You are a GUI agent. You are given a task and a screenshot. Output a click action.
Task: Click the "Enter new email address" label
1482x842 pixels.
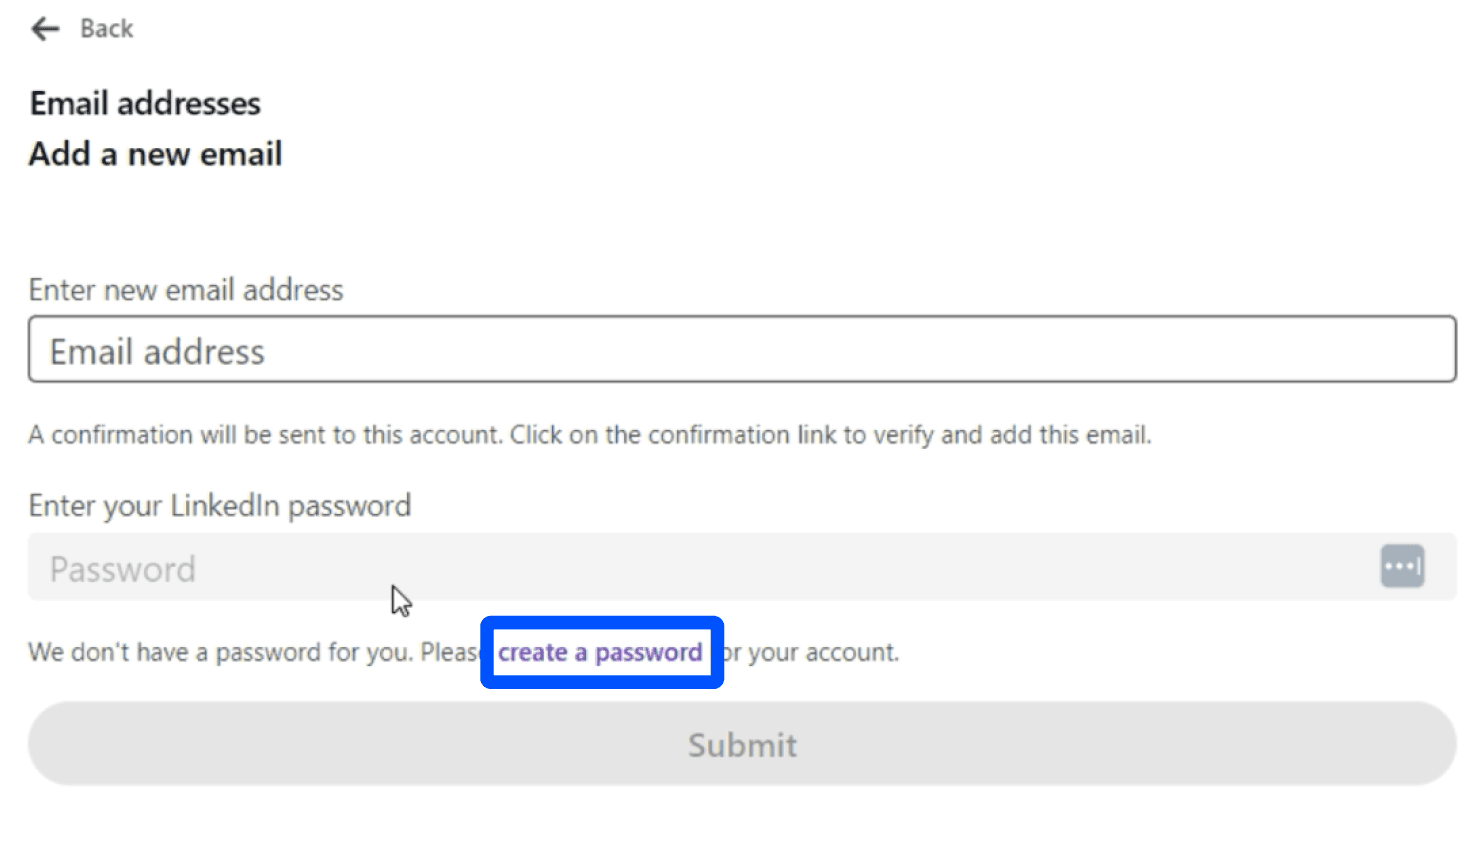pos(186,290)
